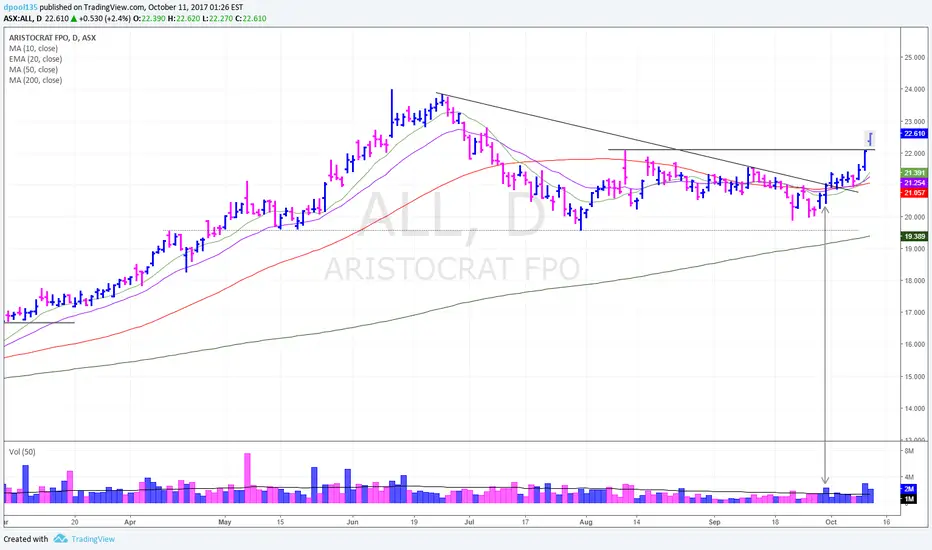Click the ASX:ALL, D symbol text
Image resolution: width=932 pixels, height=550 pixels.
coord(23,18)
